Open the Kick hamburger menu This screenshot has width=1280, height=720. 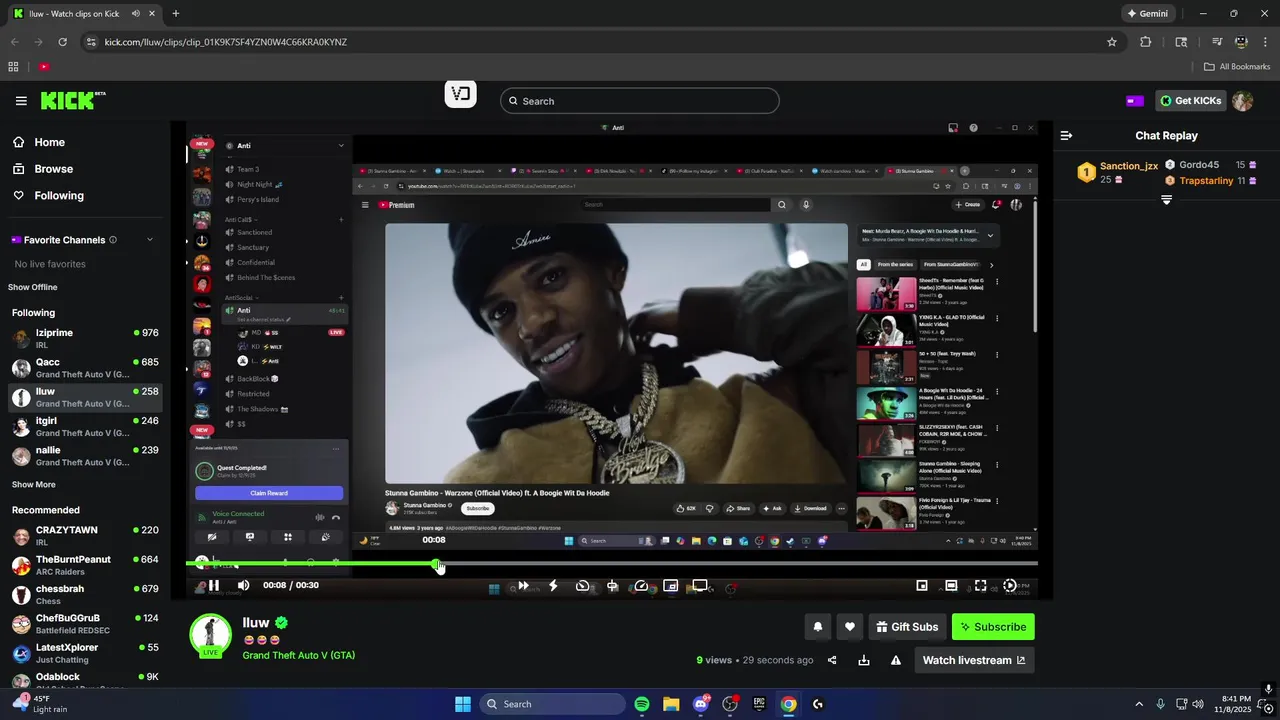click(21, 101)
